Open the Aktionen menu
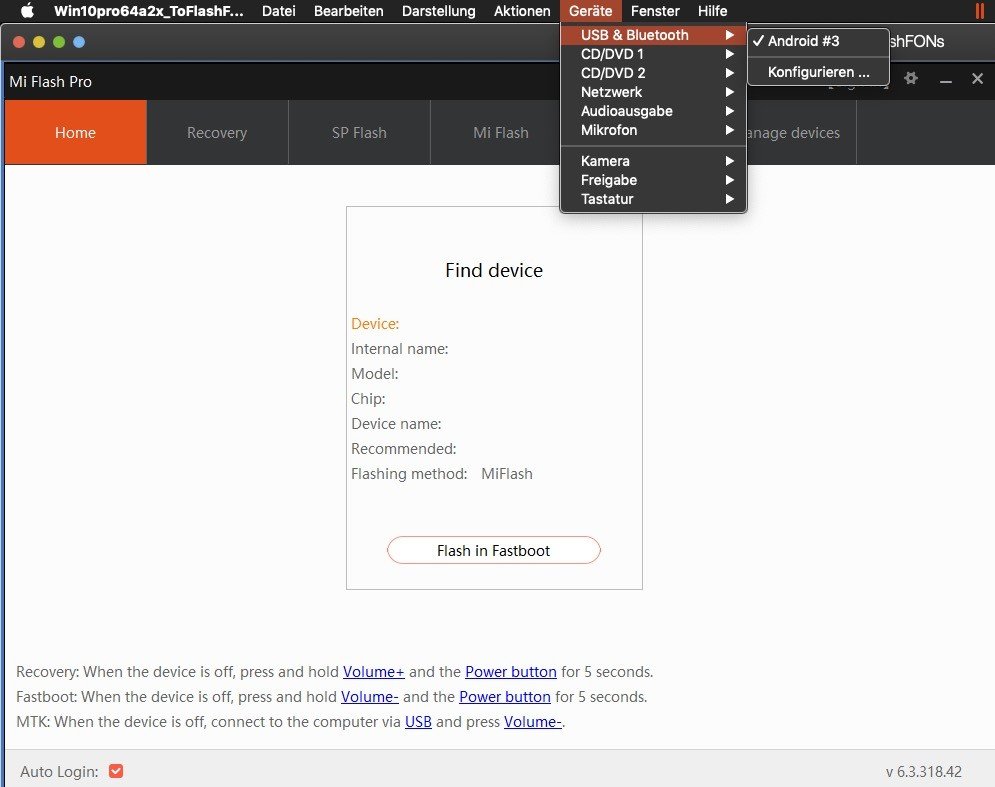This screenshot has height=787, width=995. click(x=522, y=11)
